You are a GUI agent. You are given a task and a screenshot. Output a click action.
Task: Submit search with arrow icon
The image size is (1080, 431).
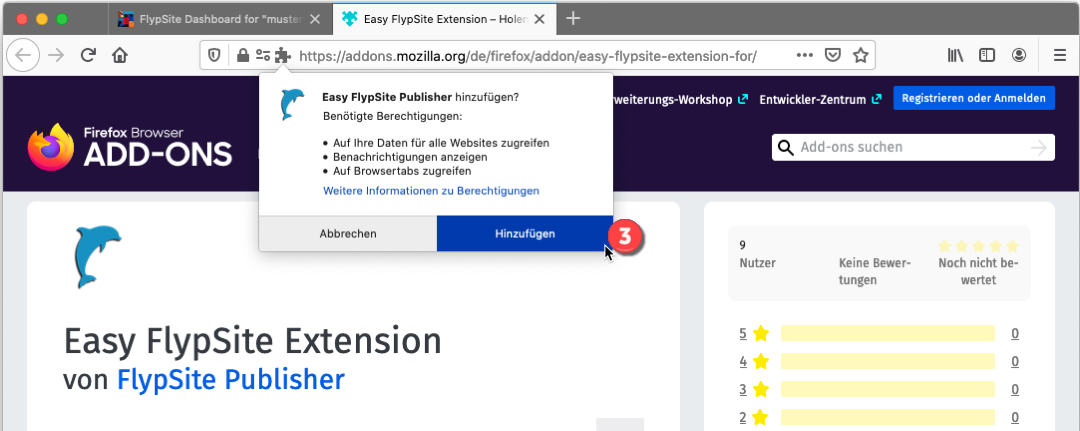(1038, 147)
